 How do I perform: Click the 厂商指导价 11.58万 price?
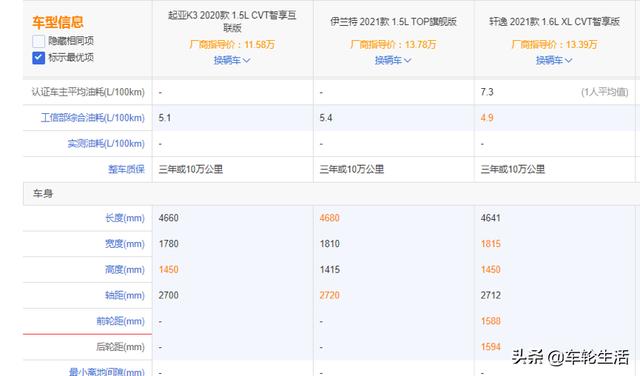[232, 44]
